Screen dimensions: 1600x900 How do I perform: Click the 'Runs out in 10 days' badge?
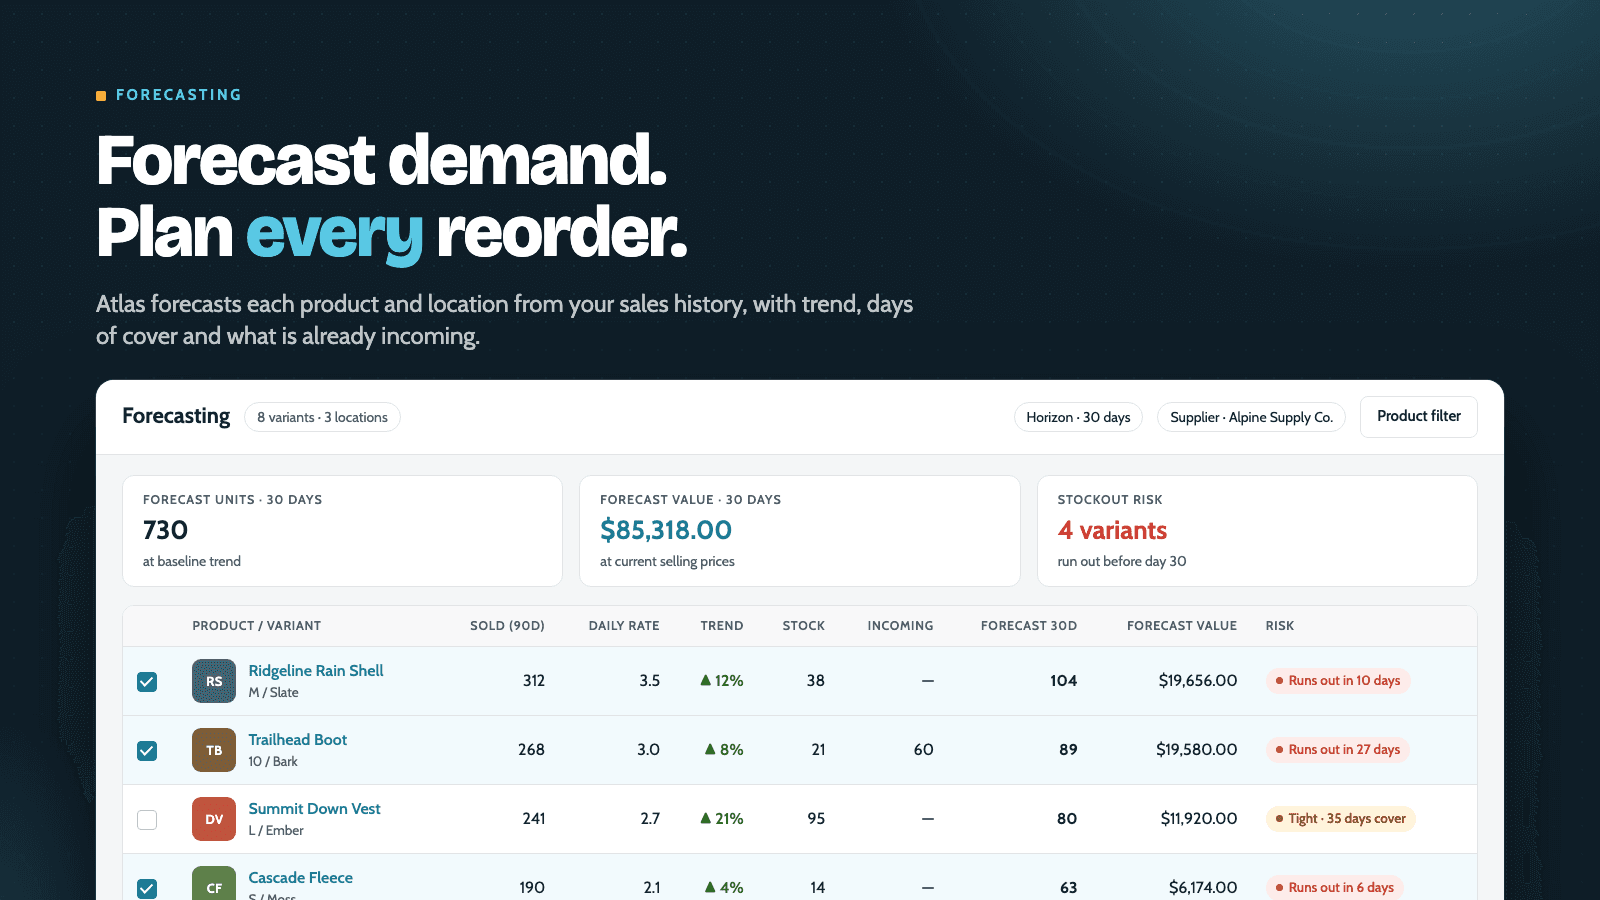click(x=1338, y=681)
